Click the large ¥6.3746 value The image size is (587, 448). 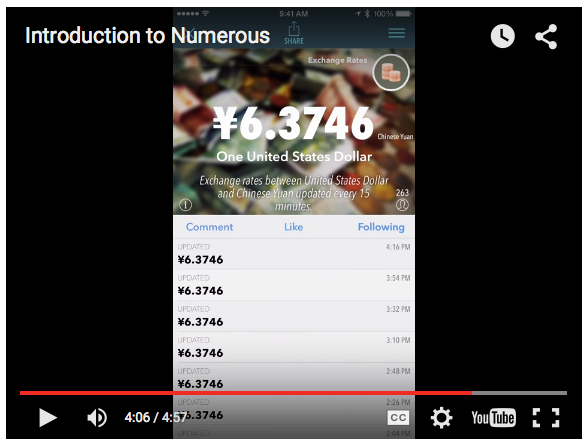point(293,123)
